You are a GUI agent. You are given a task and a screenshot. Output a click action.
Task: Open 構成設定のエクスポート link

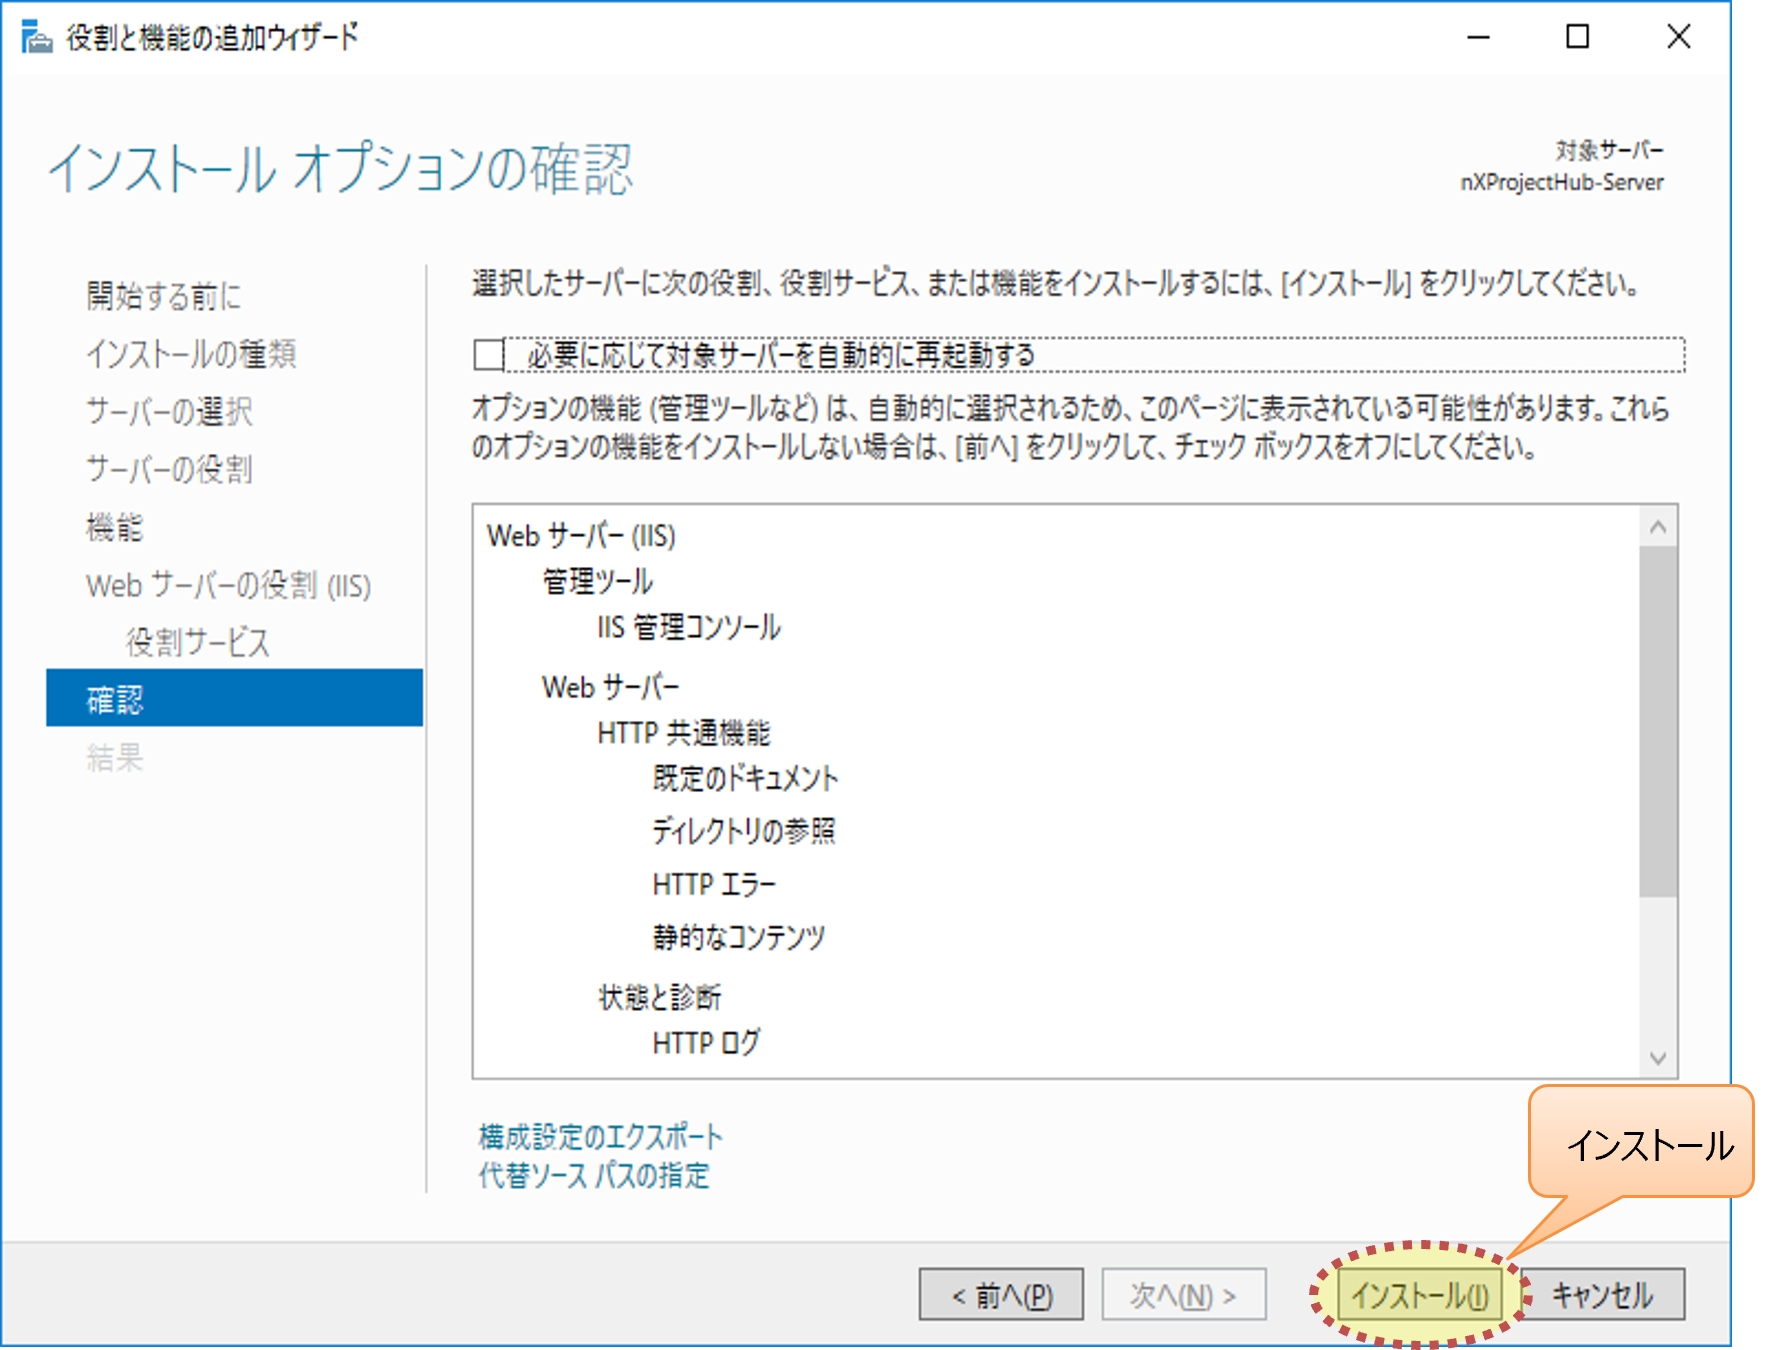[x=600, y=1137]
